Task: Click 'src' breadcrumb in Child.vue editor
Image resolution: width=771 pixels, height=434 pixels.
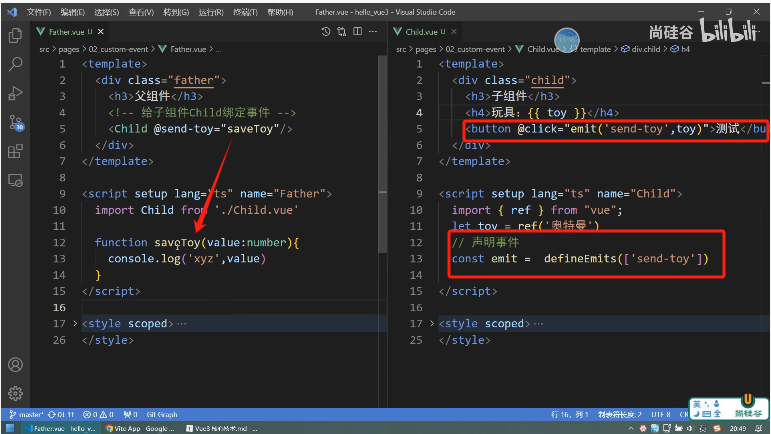Action: point(401,49)
